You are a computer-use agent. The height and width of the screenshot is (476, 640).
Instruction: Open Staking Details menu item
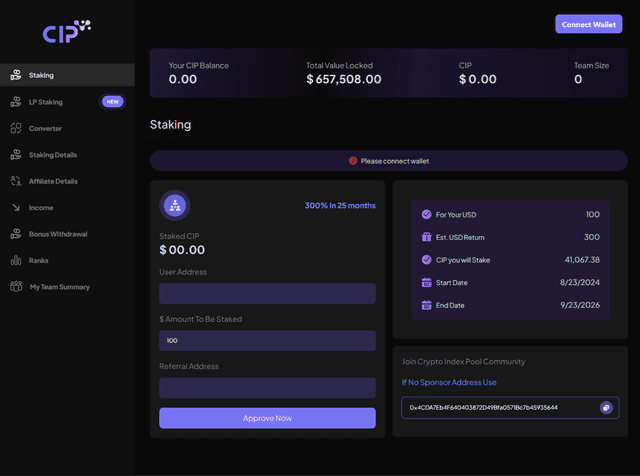tap(53, 155)
